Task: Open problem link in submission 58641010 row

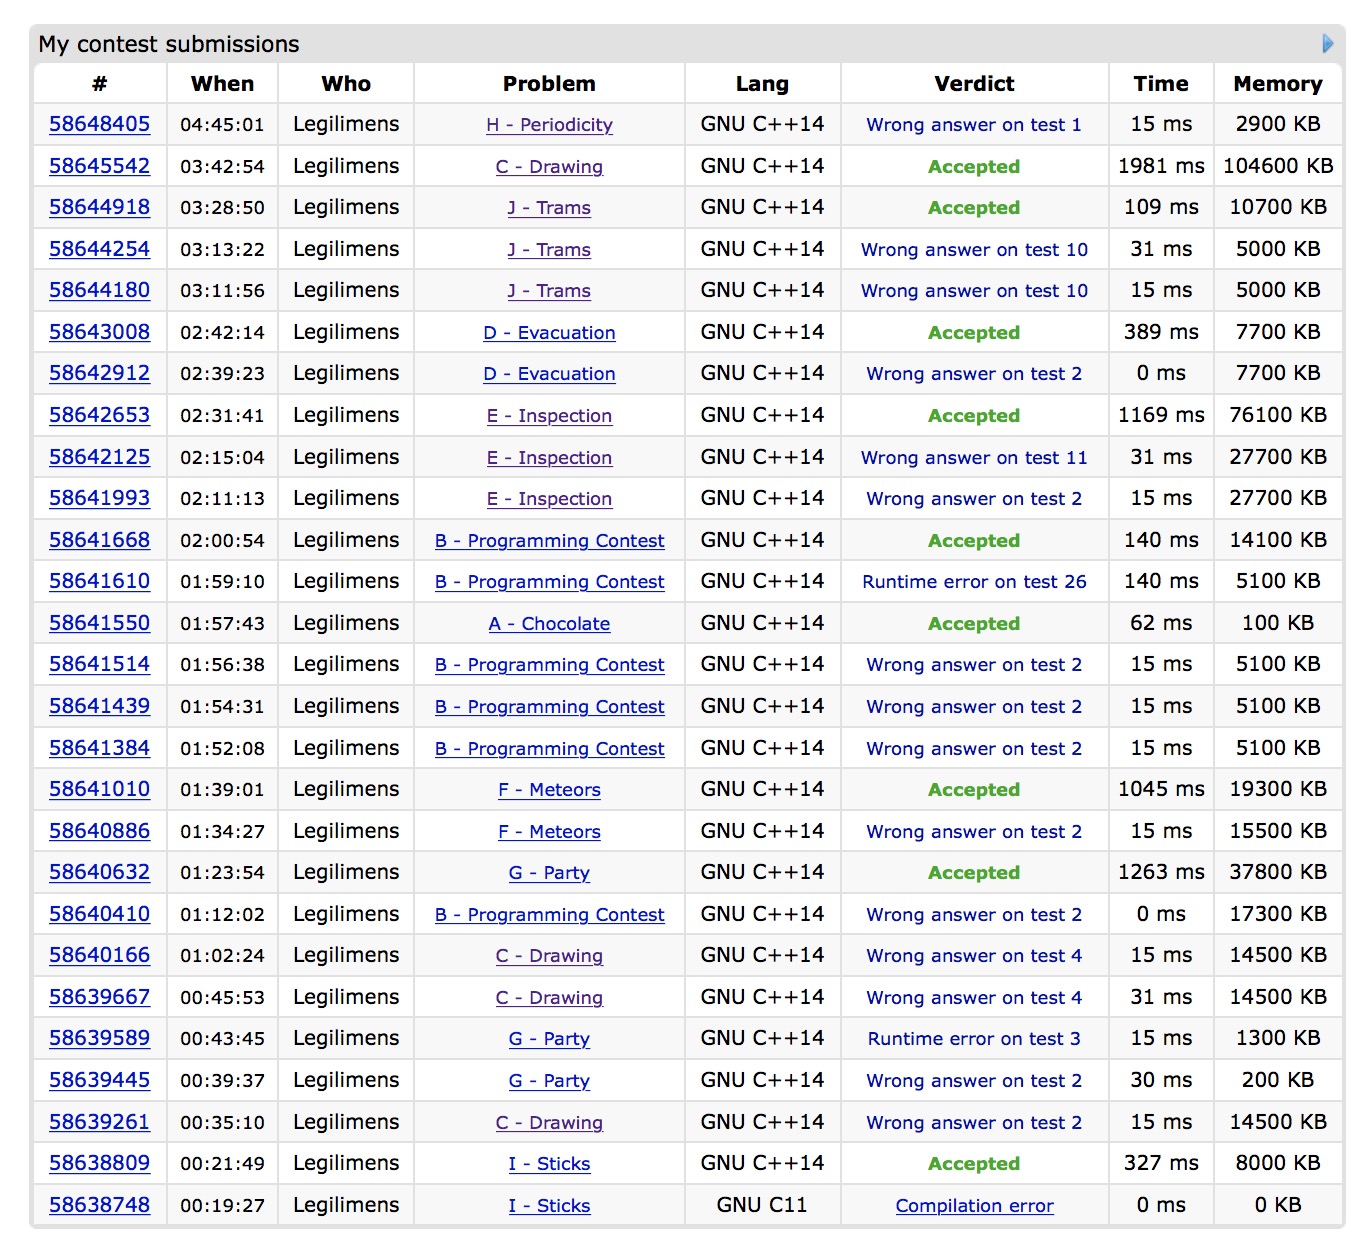Action: (x=549, y=790)
